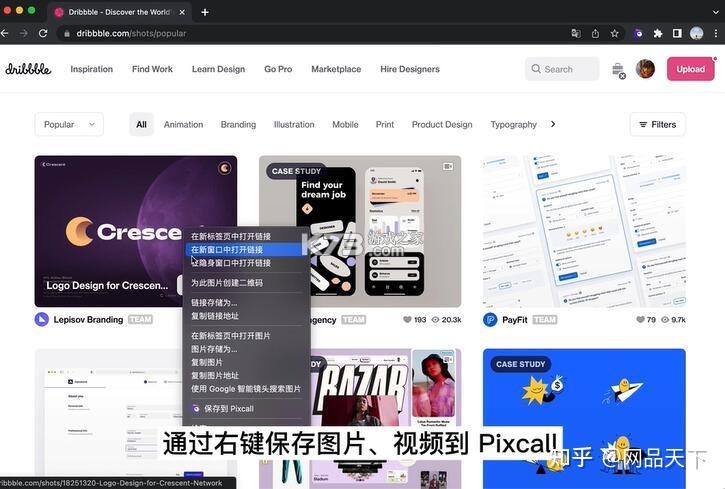Open the Find Work nav link
Screen dimensions: 725x489
[152, 69]
